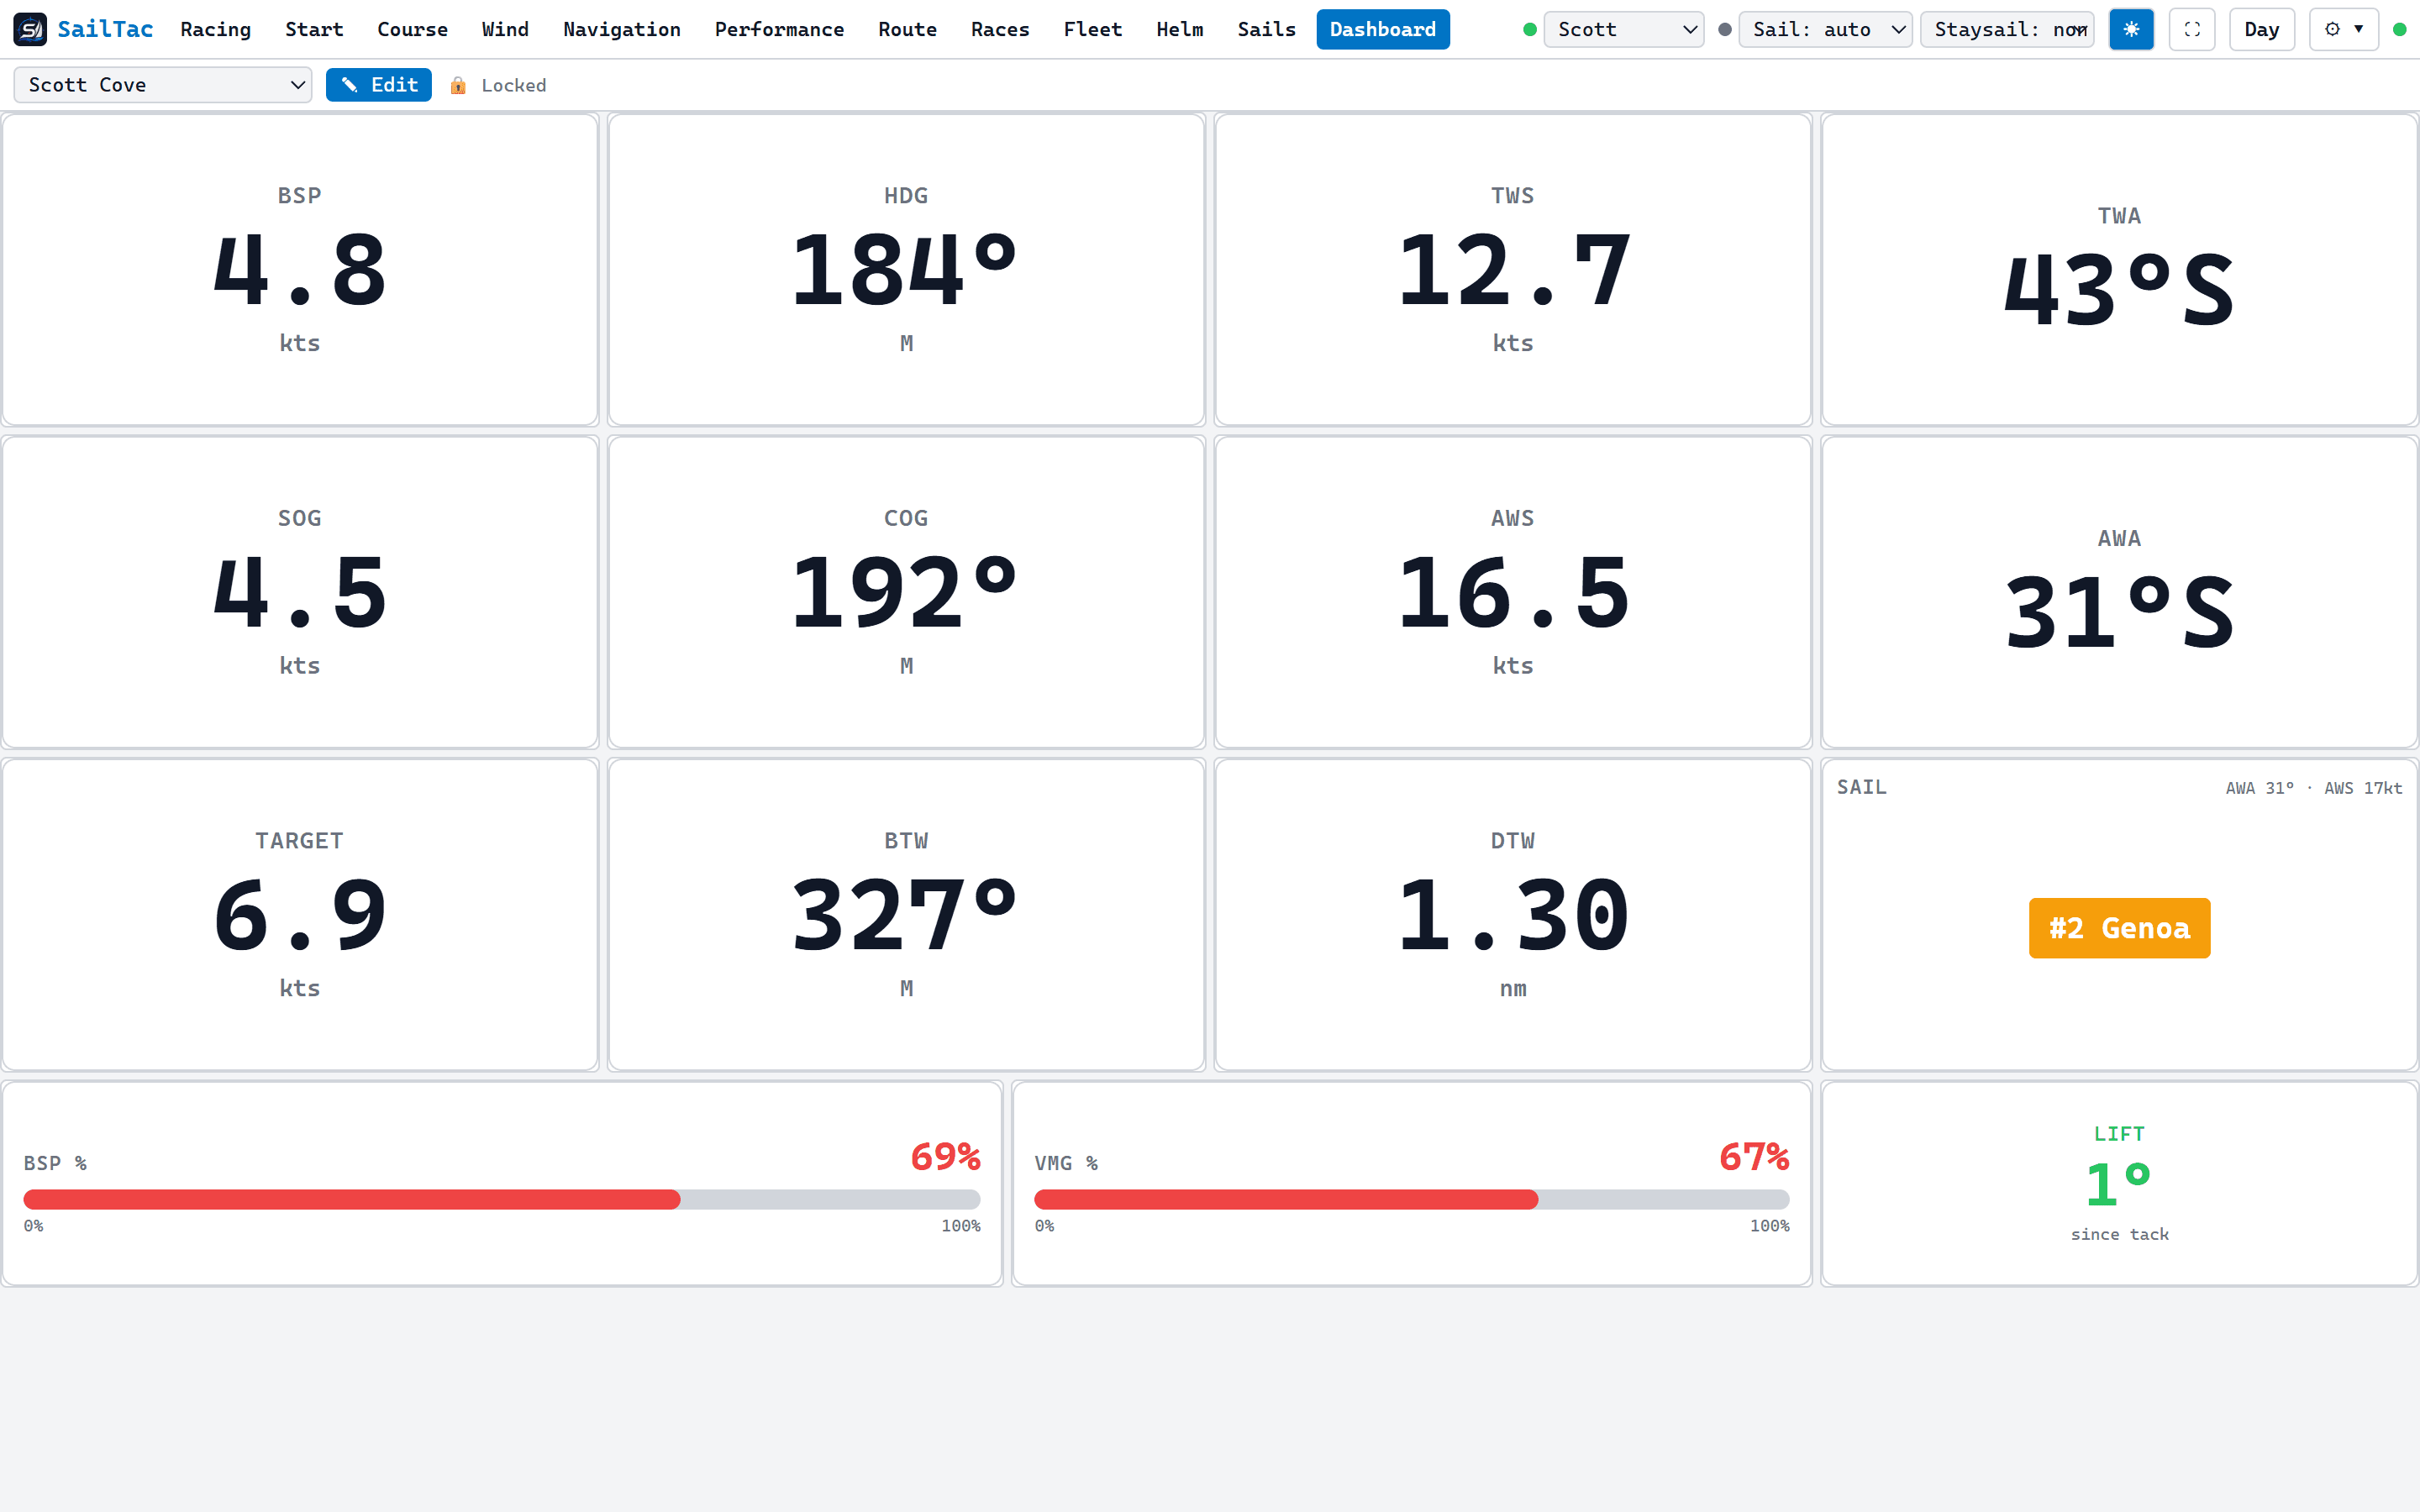Click the #2 Genoa sail badge
Screen dimensions: 2420x1512
(2119, 928)
